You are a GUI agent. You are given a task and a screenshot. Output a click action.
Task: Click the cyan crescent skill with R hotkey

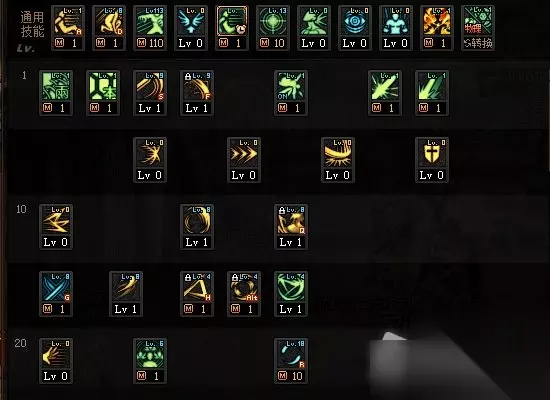(x=291, y=355)
